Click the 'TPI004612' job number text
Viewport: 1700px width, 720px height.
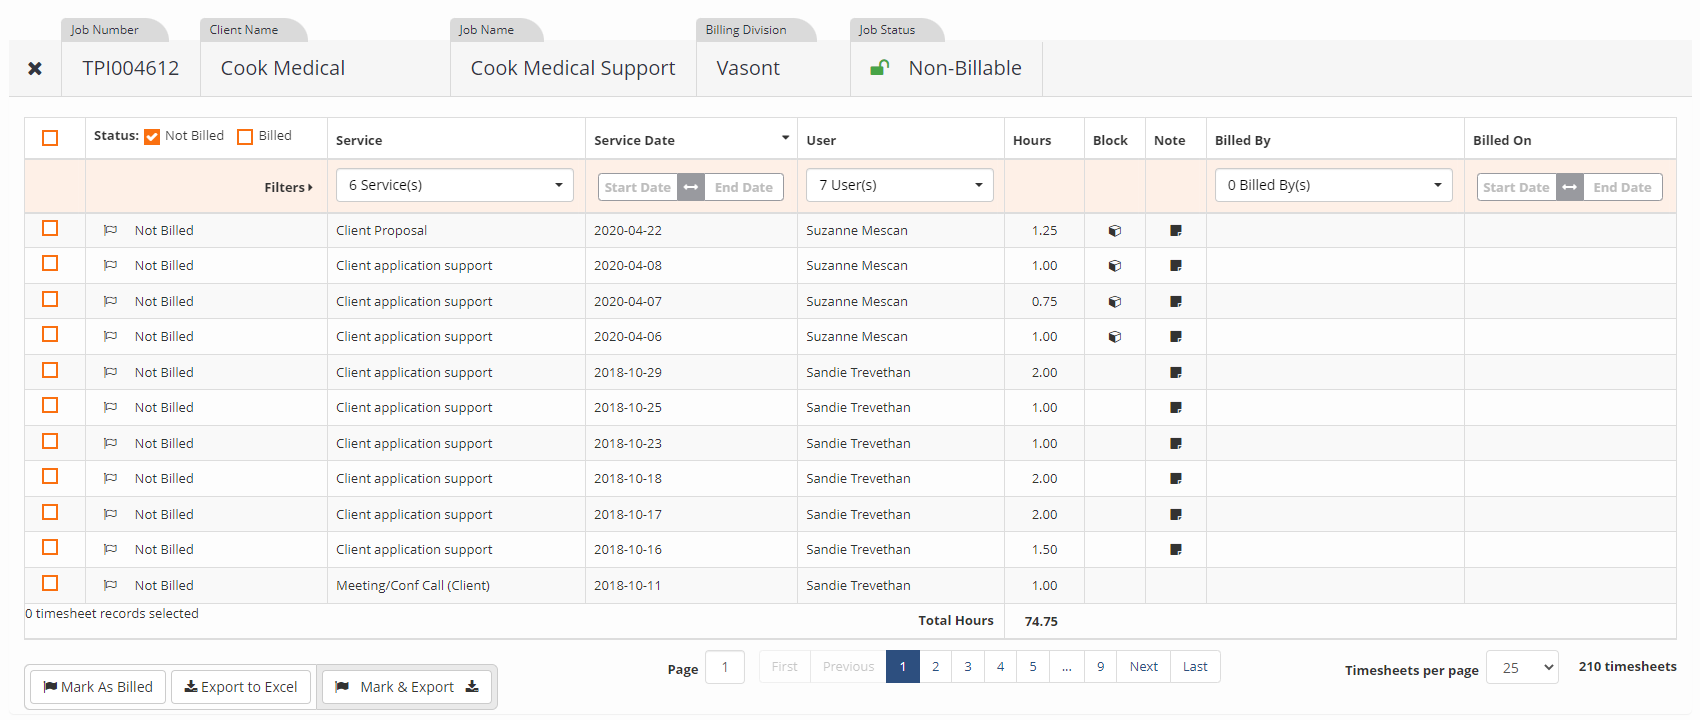point(131,68)
